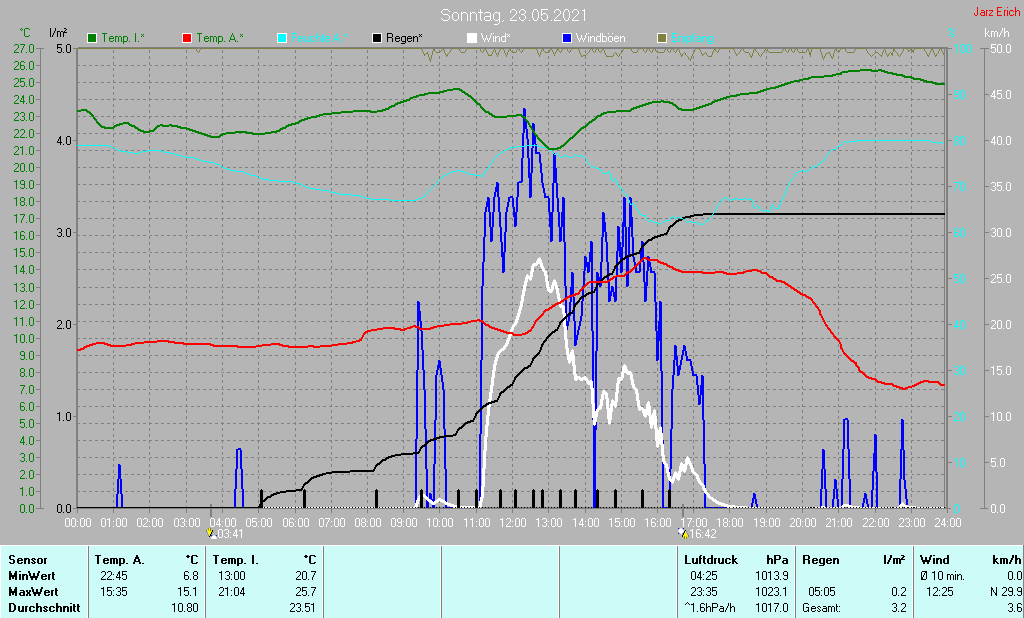Click the 'l/m²' unit label above the rain axis
This screenshot has height=618, width=1024.
57,33
